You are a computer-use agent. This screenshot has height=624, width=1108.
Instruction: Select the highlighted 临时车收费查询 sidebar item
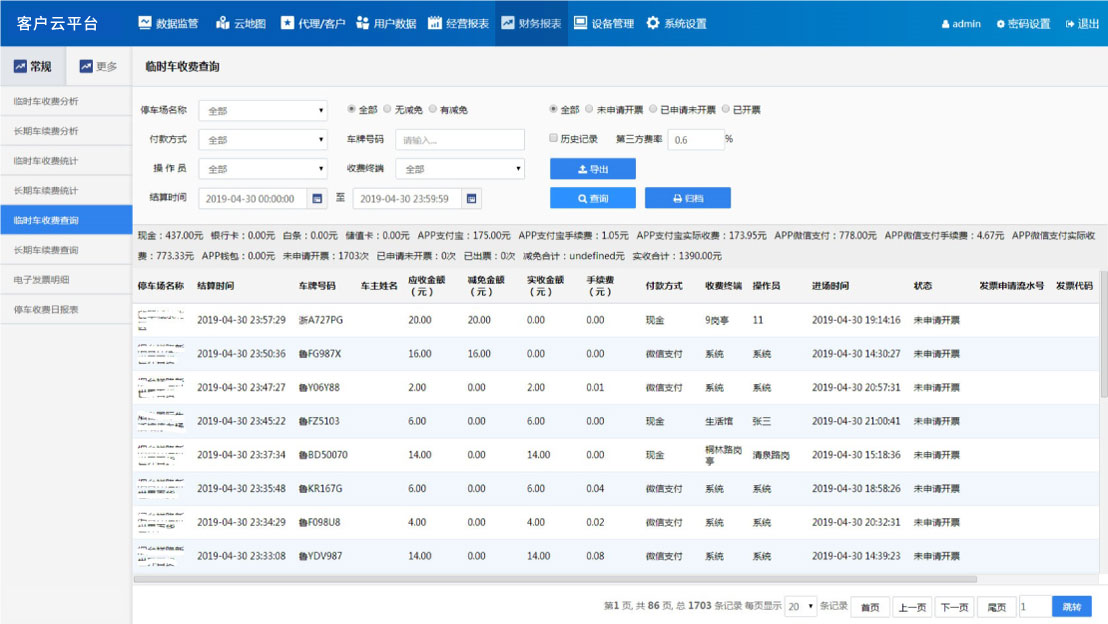tap(66, 220)
